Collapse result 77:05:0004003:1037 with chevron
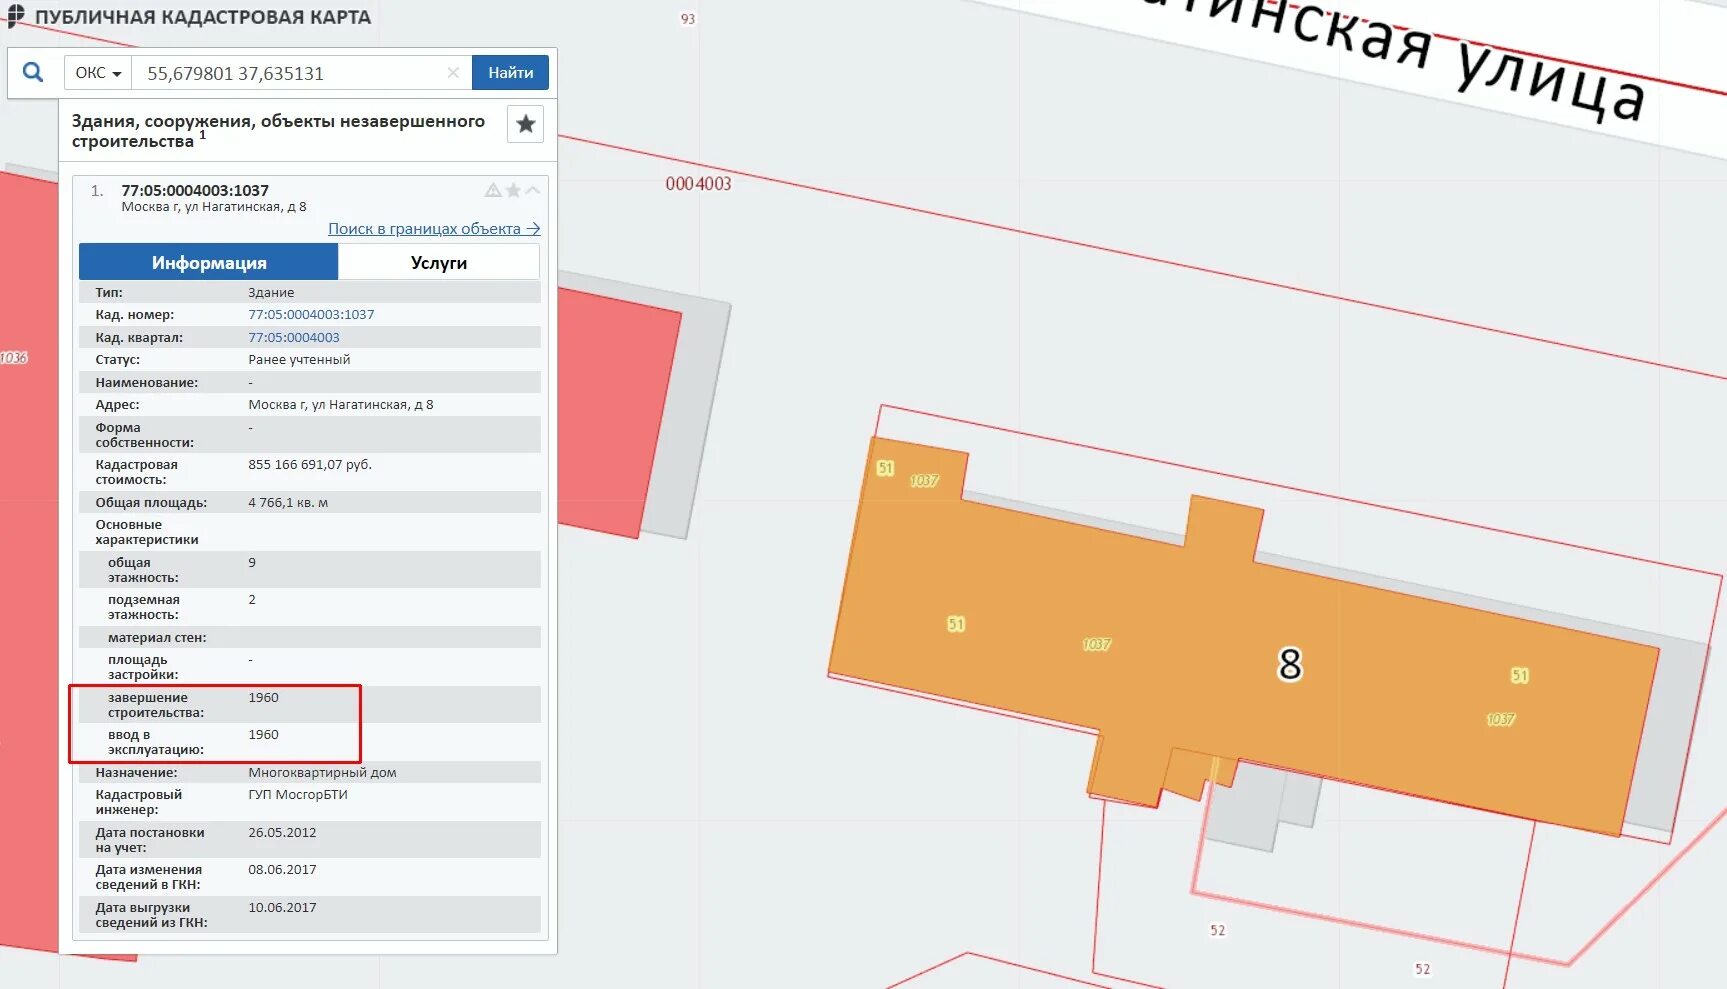The image size is (1727, 989). point(533,190)
